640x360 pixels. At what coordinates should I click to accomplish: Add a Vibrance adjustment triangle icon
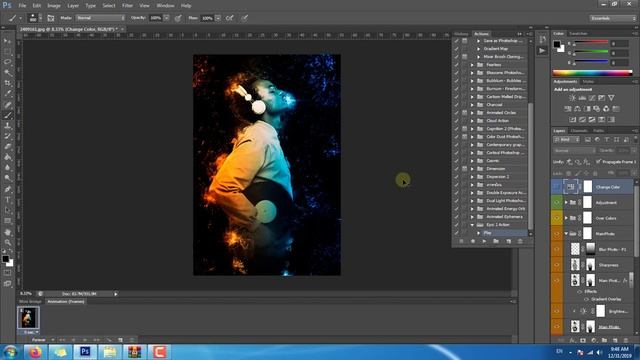pyautogui.click(x=611, y=98)
